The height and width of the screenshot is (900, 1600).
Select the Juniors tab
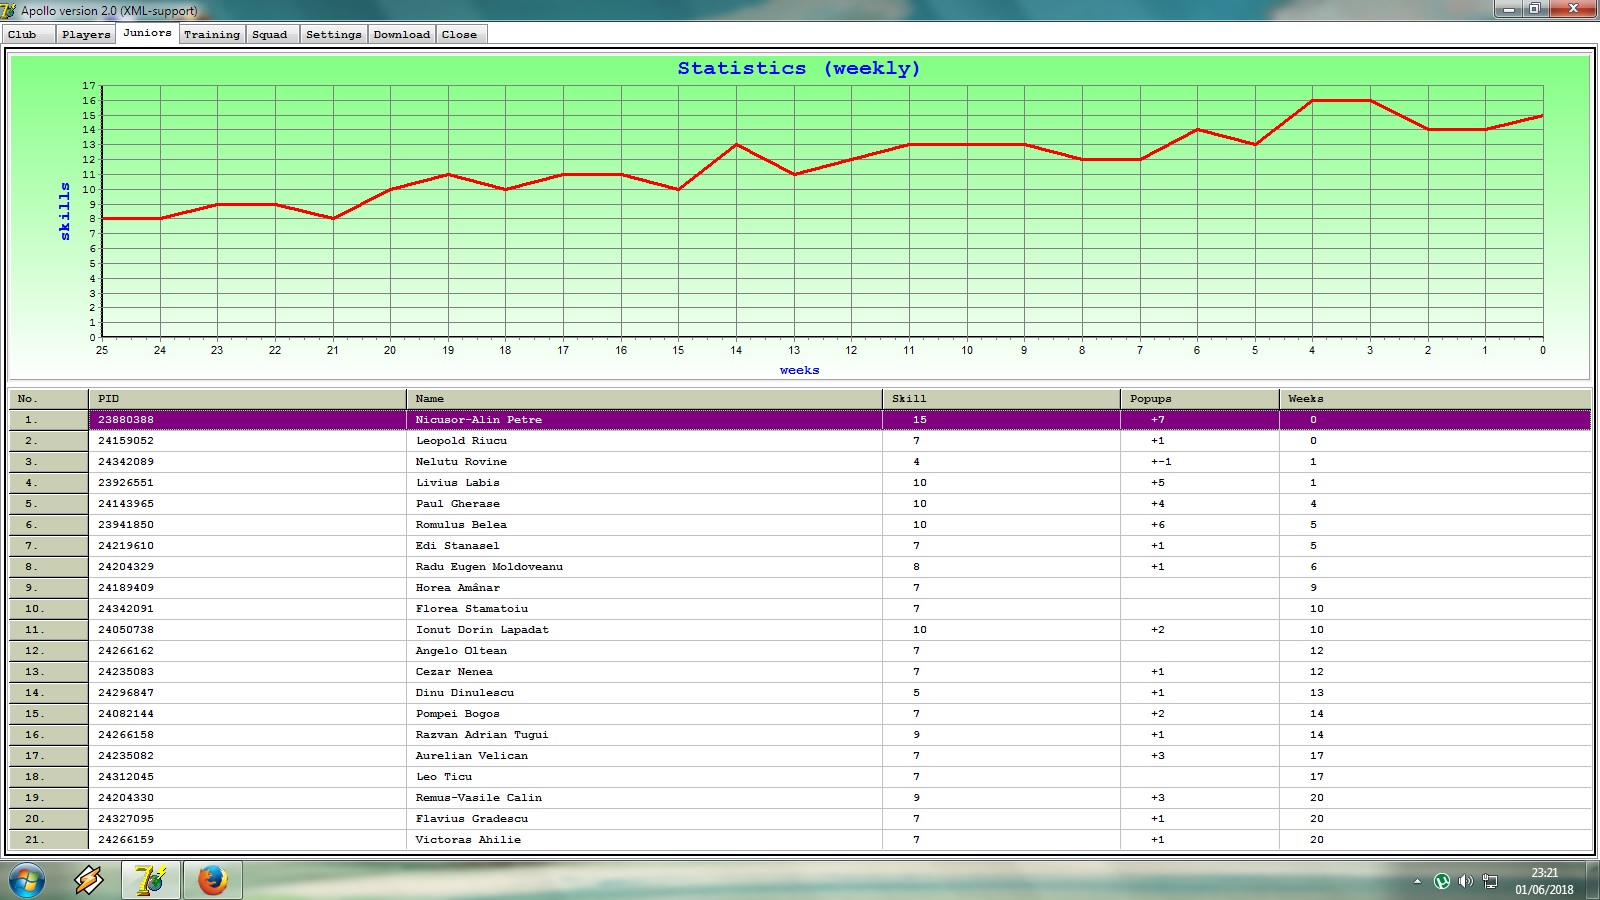coord(147,33)
